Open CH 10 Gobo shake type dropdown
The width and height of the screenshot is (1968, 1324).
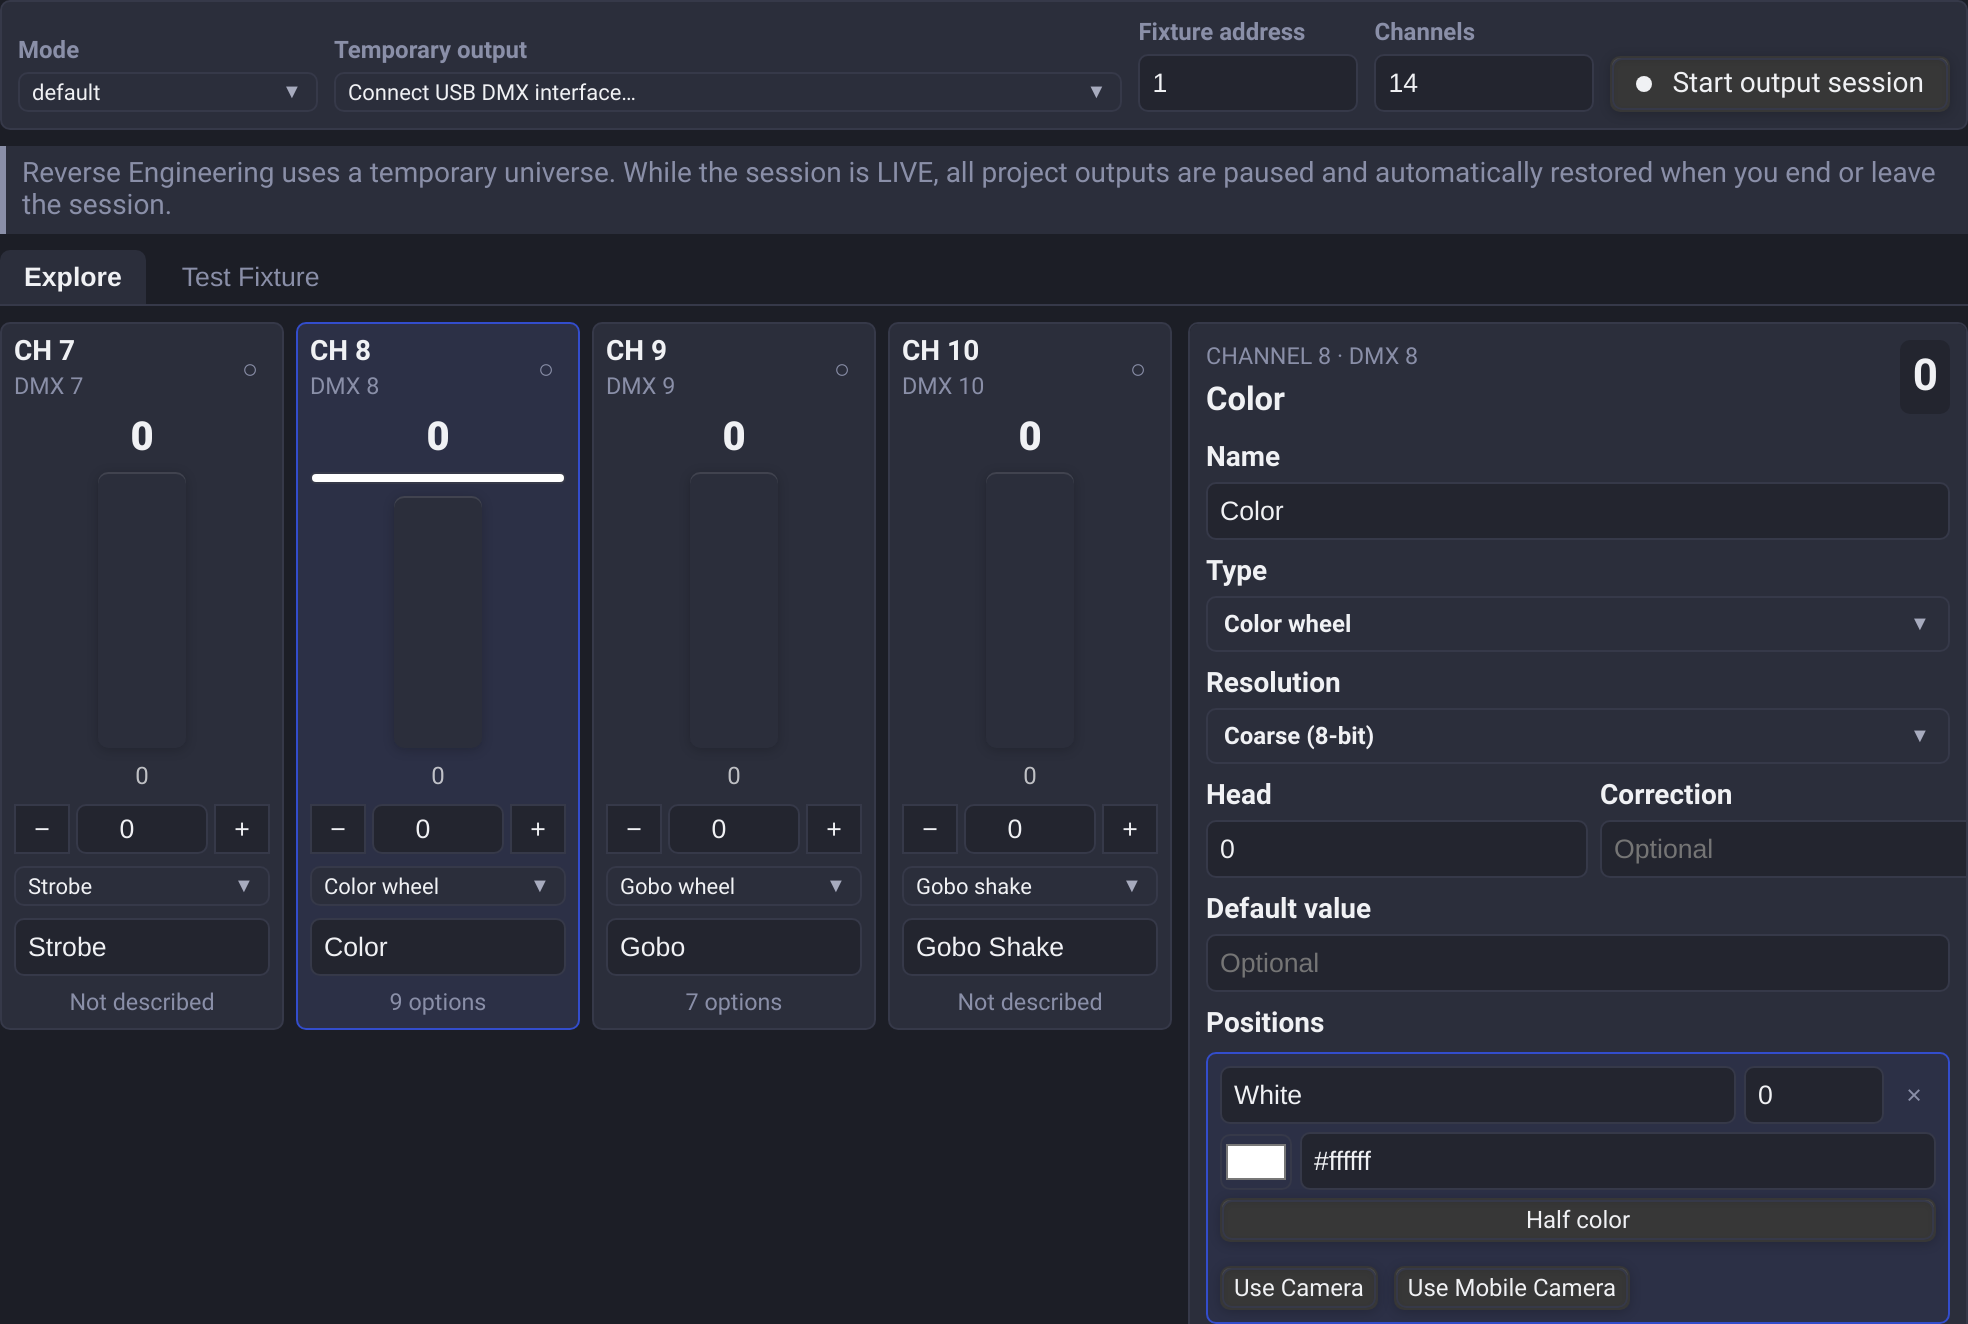[x=1030, y=886]
